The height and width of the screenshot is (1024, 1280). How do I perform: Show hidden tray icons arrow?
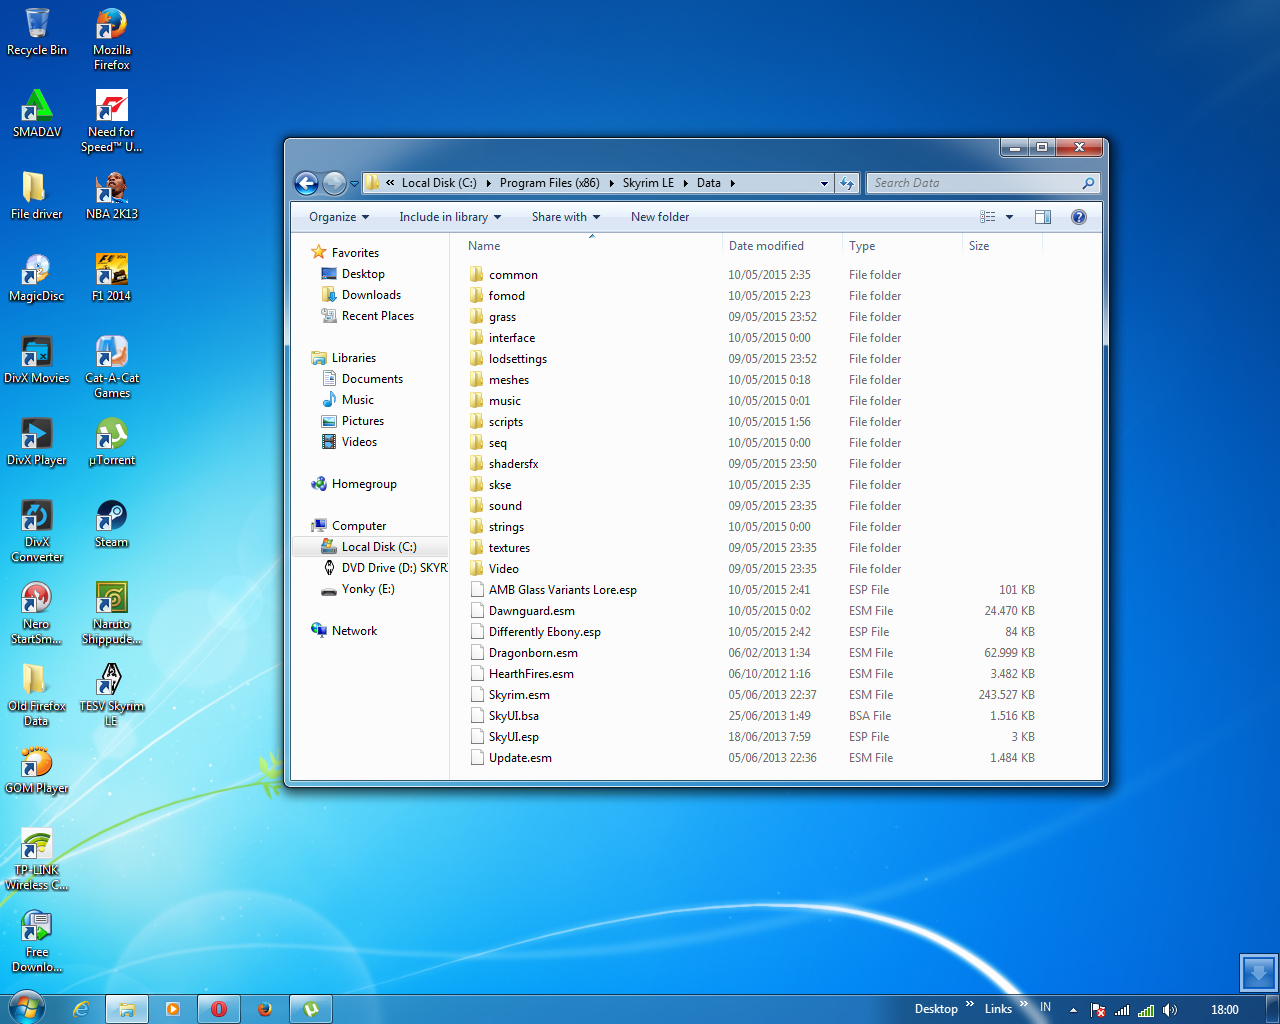pos(1073,1010)
